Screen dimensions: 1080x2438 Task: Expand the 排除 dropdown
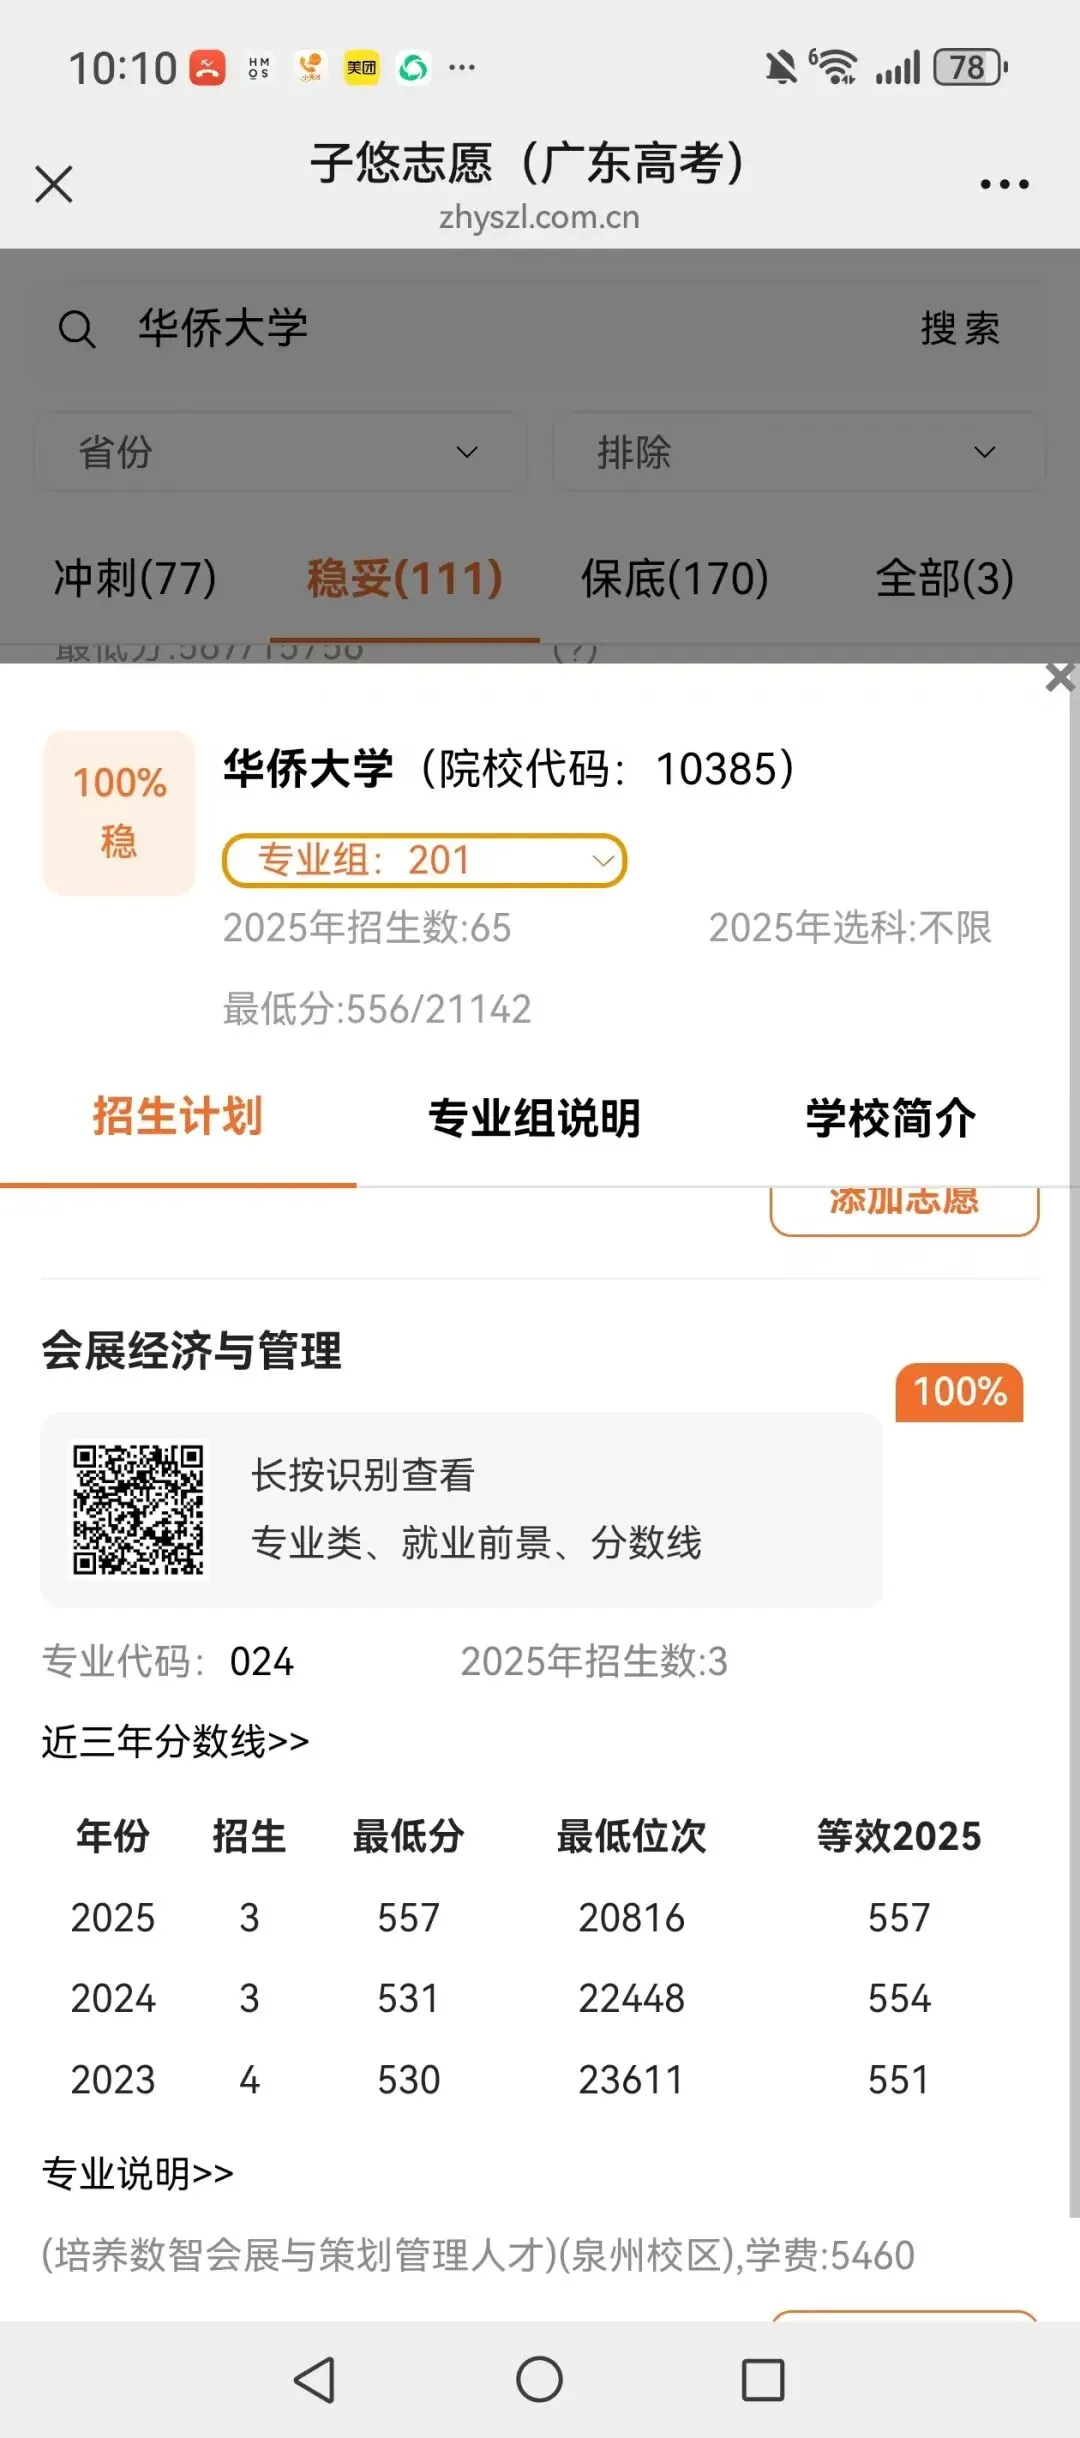click(x=798, y=452)
